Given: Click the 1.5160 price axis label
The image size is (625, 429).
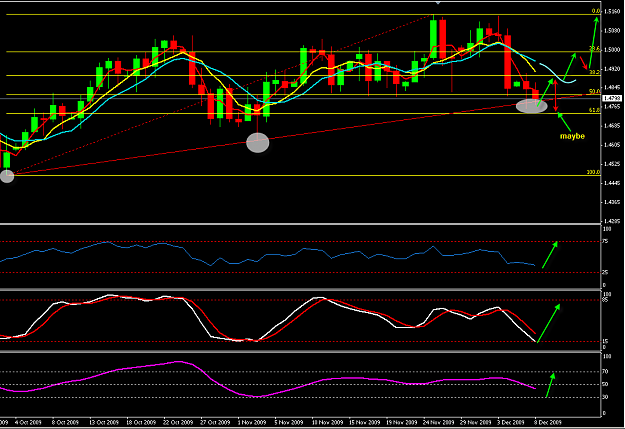Looking at the screenshot, I should pos(612,12).
